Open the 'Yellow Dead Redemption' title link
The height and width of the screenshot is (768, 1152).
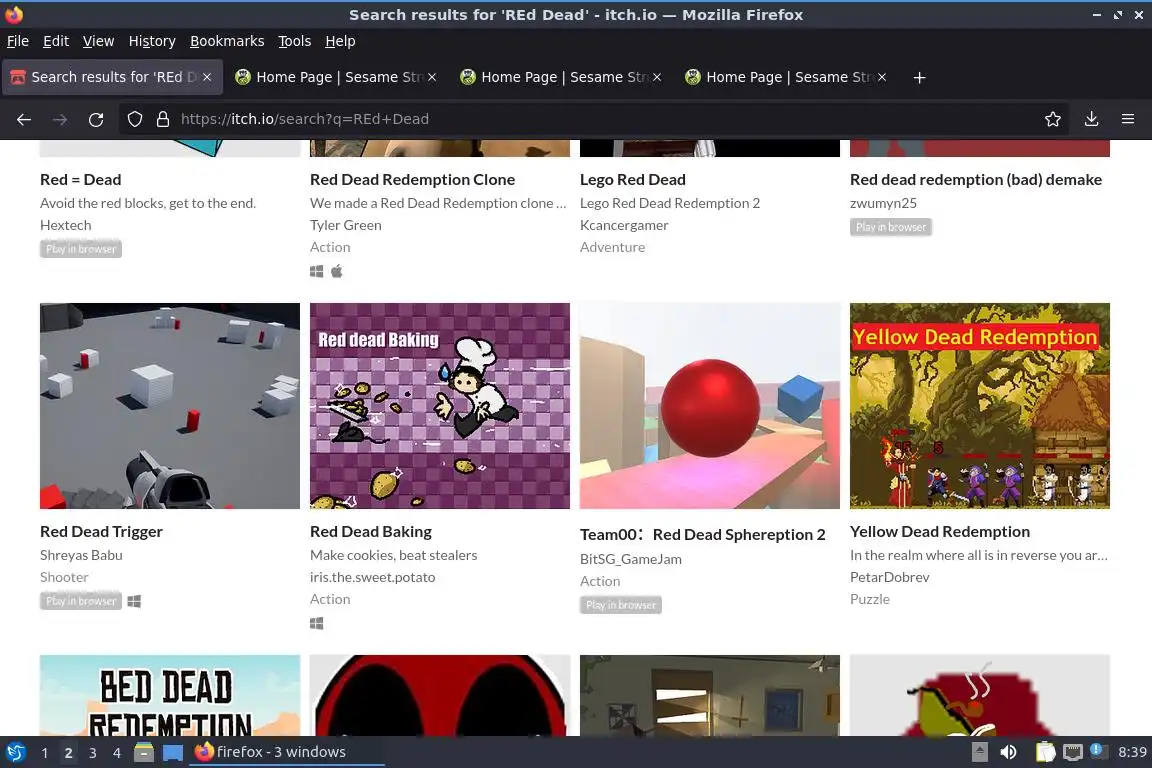(x=940, y=531)
